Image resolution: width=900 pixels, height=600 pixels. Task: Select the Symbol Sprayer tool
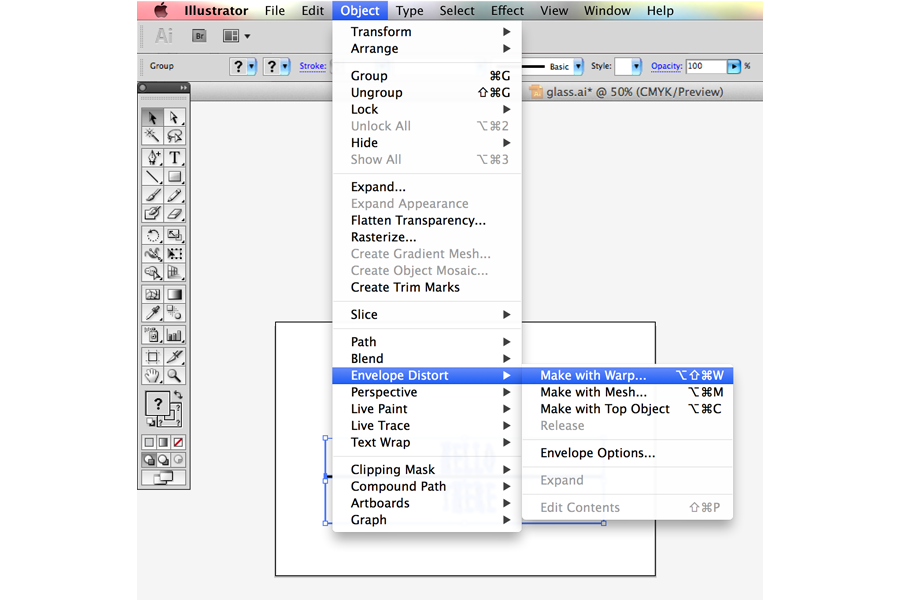[x=153, y=335]
